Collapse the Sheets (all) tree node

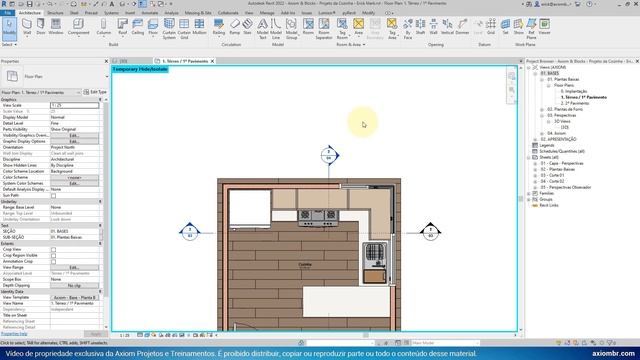click(529, 158)
